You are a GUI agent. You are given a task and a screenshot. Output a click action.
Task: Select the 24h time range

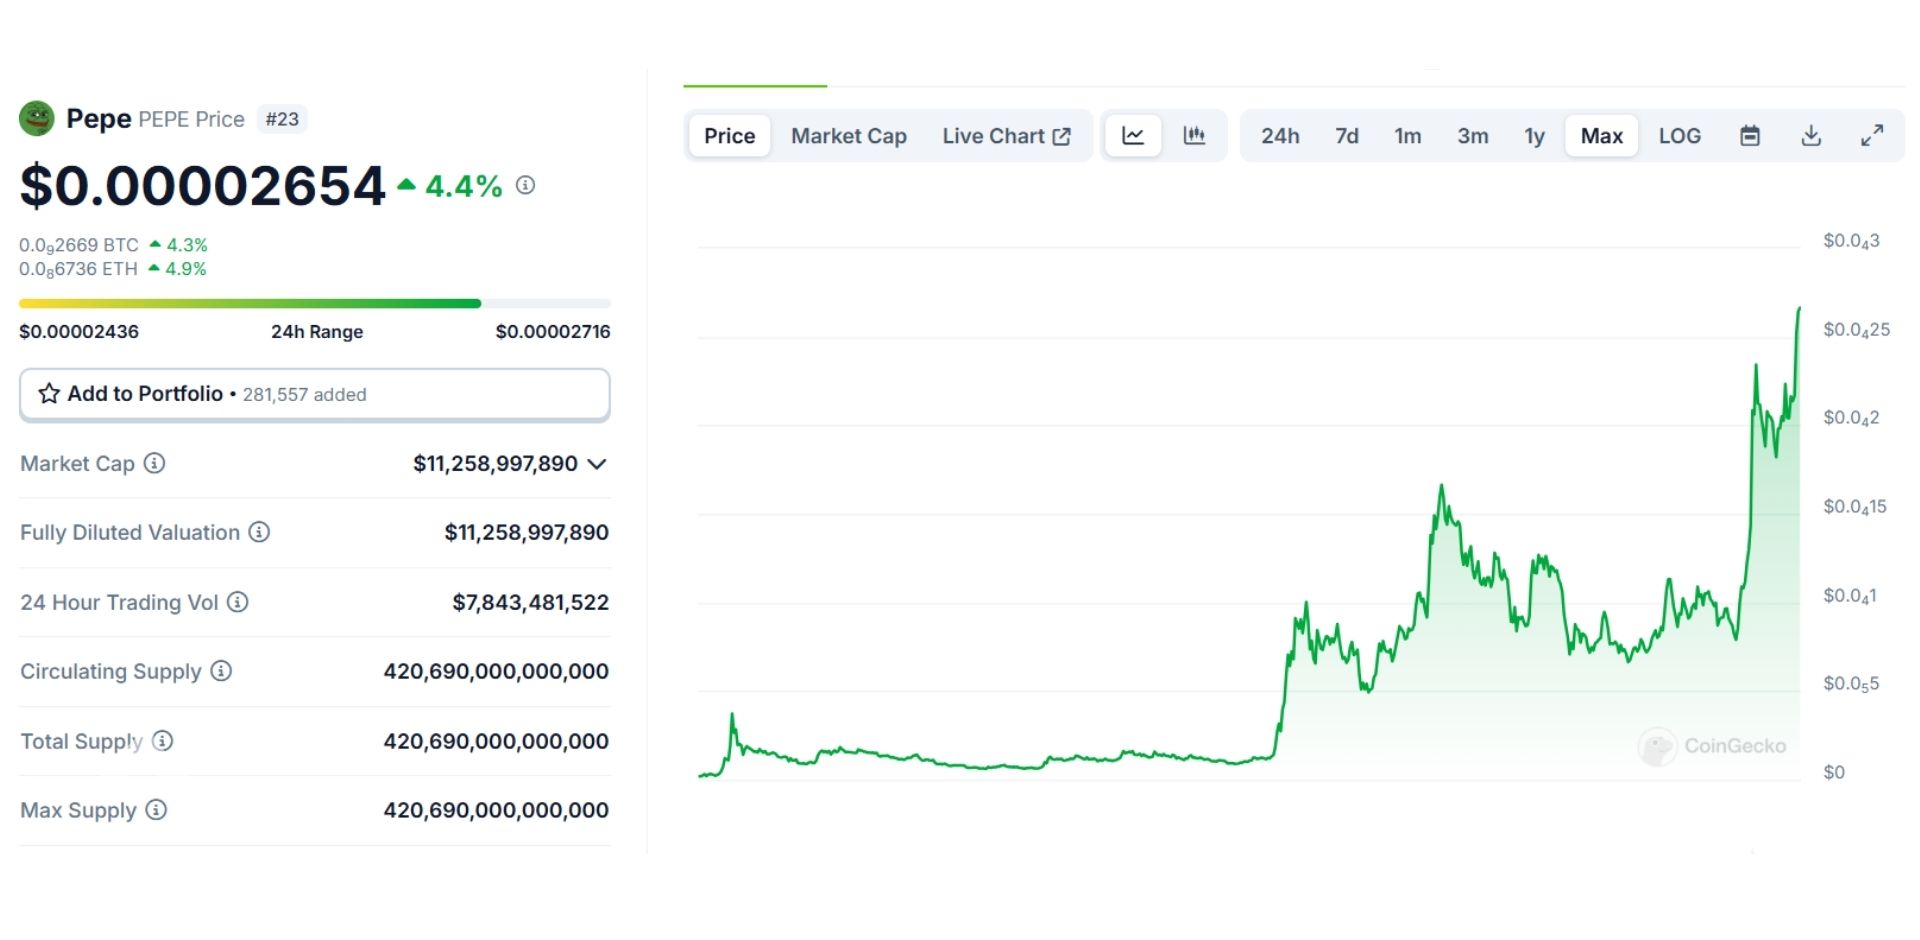(1280, 136)
